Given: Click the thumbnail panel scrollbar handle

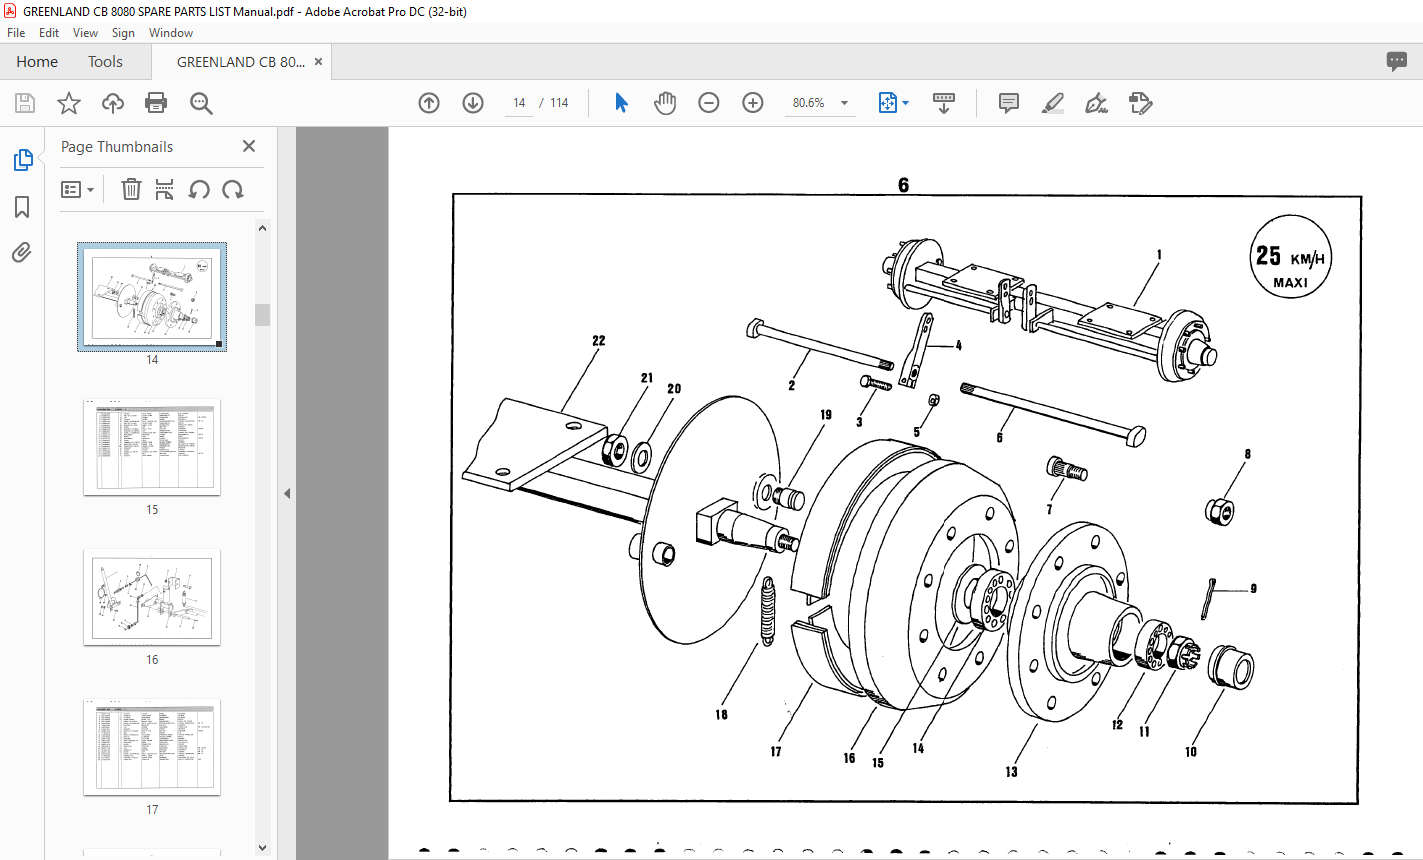Looking at the screenshot, I should [x=263, y=315].
